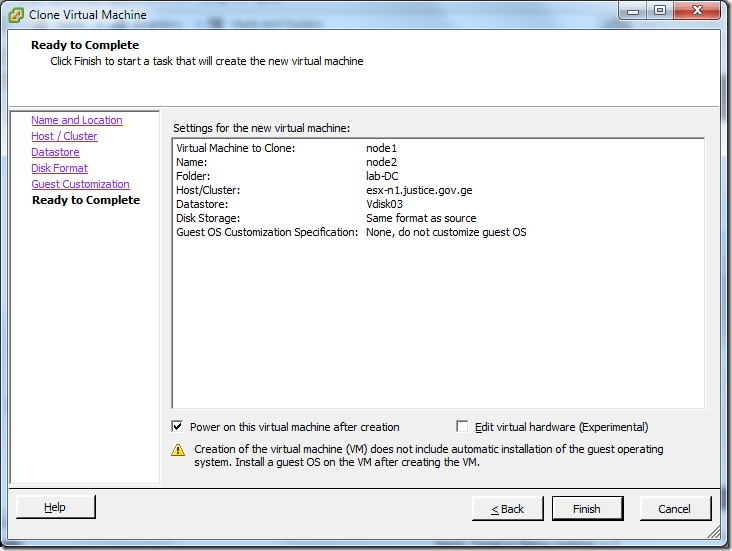Click the Settings for the new virtual machine heading
The height and width of the screenshot is (551, 732).
(x=261, y=128)
